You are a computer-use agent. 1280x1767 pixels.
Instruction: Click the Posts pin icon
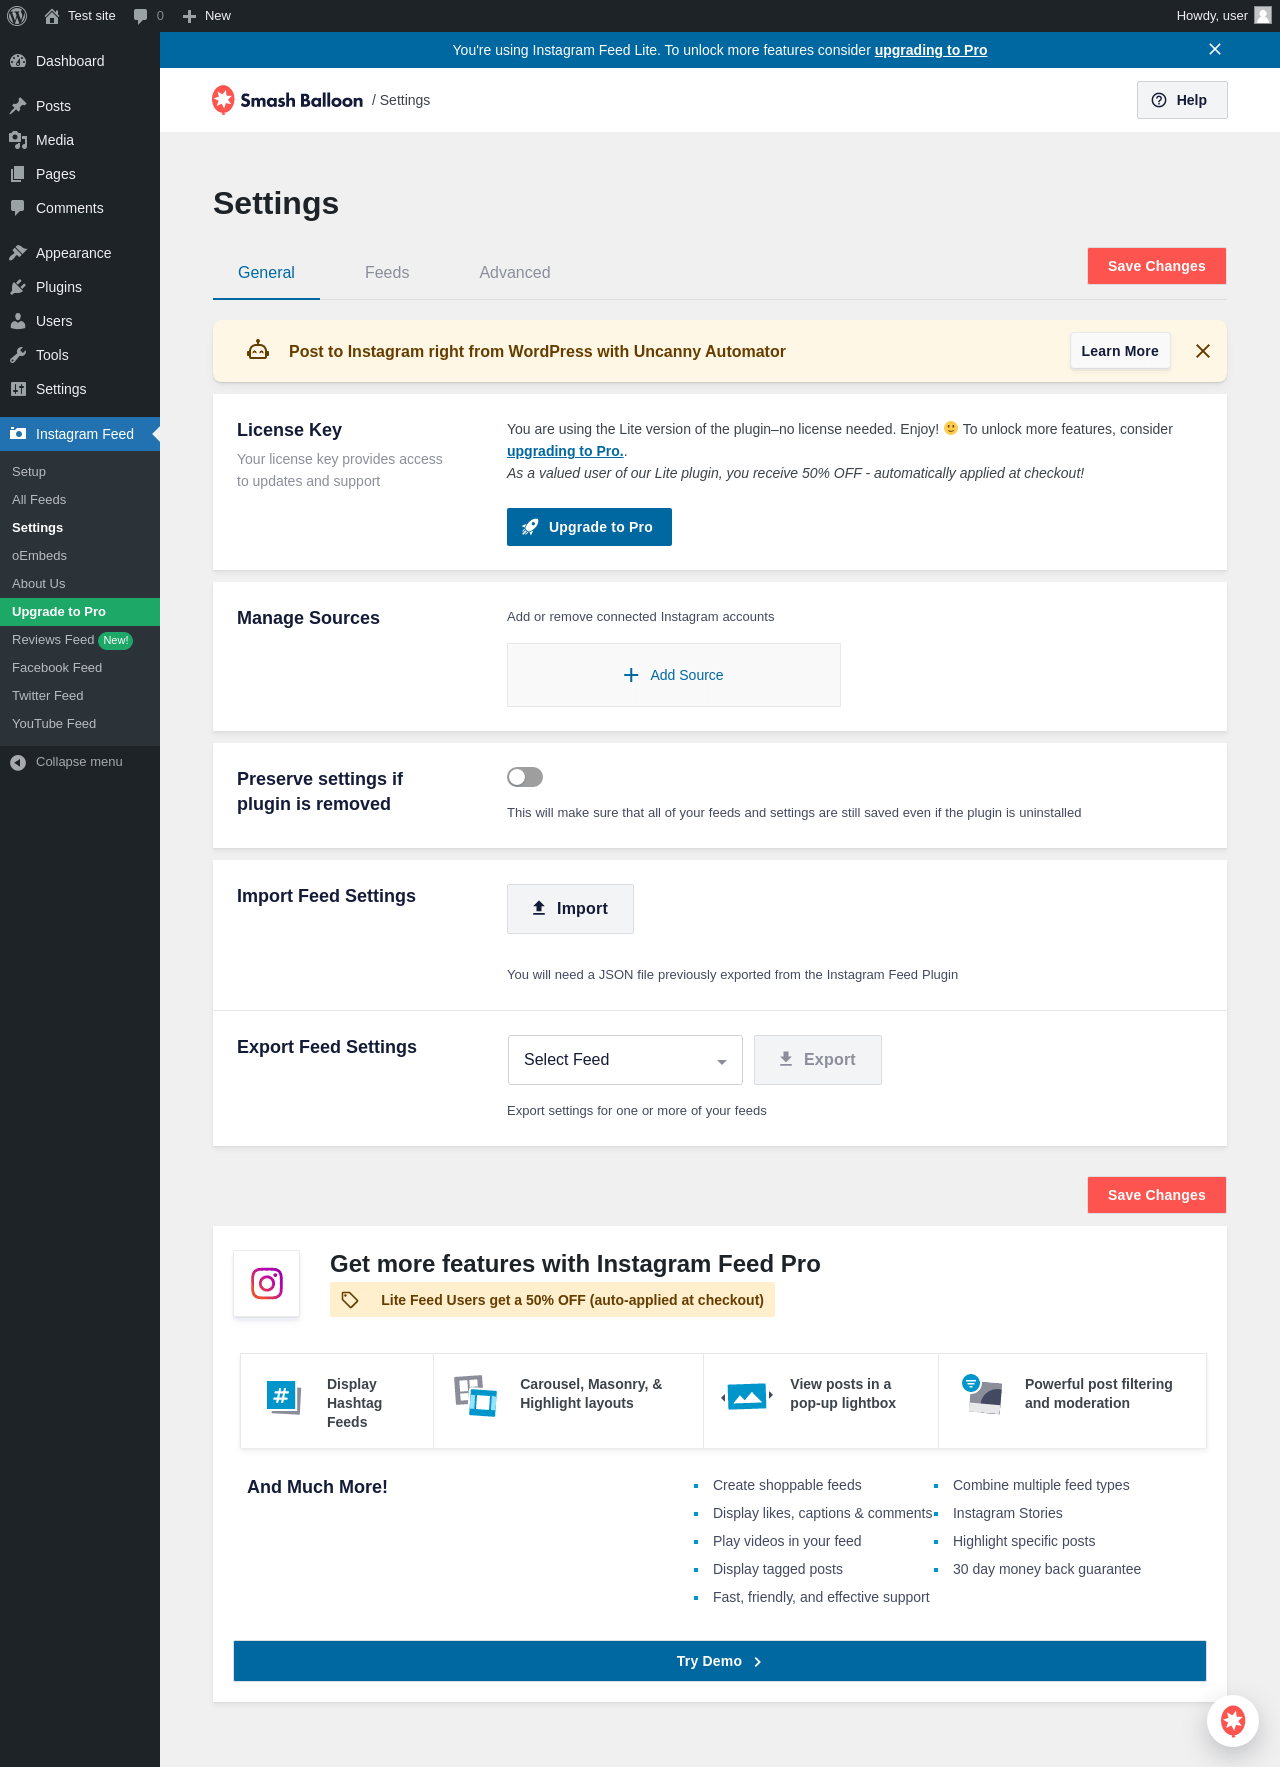(18, 106)
